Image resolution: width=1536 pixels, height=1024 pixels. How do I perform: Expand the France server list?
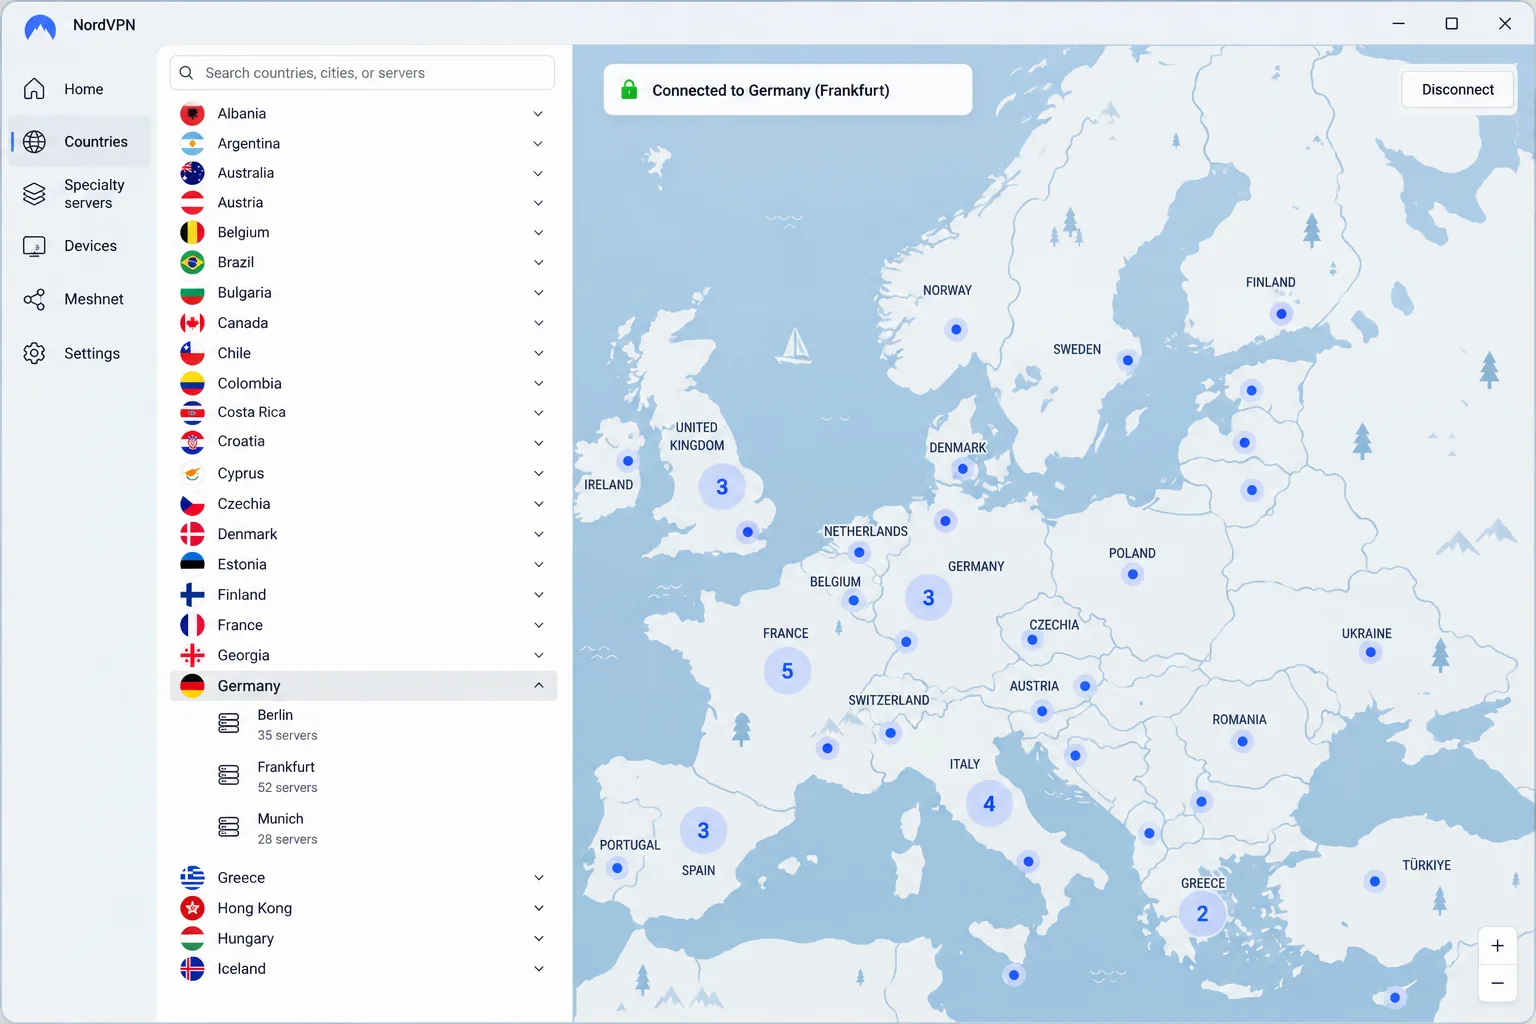coord(539,625)
